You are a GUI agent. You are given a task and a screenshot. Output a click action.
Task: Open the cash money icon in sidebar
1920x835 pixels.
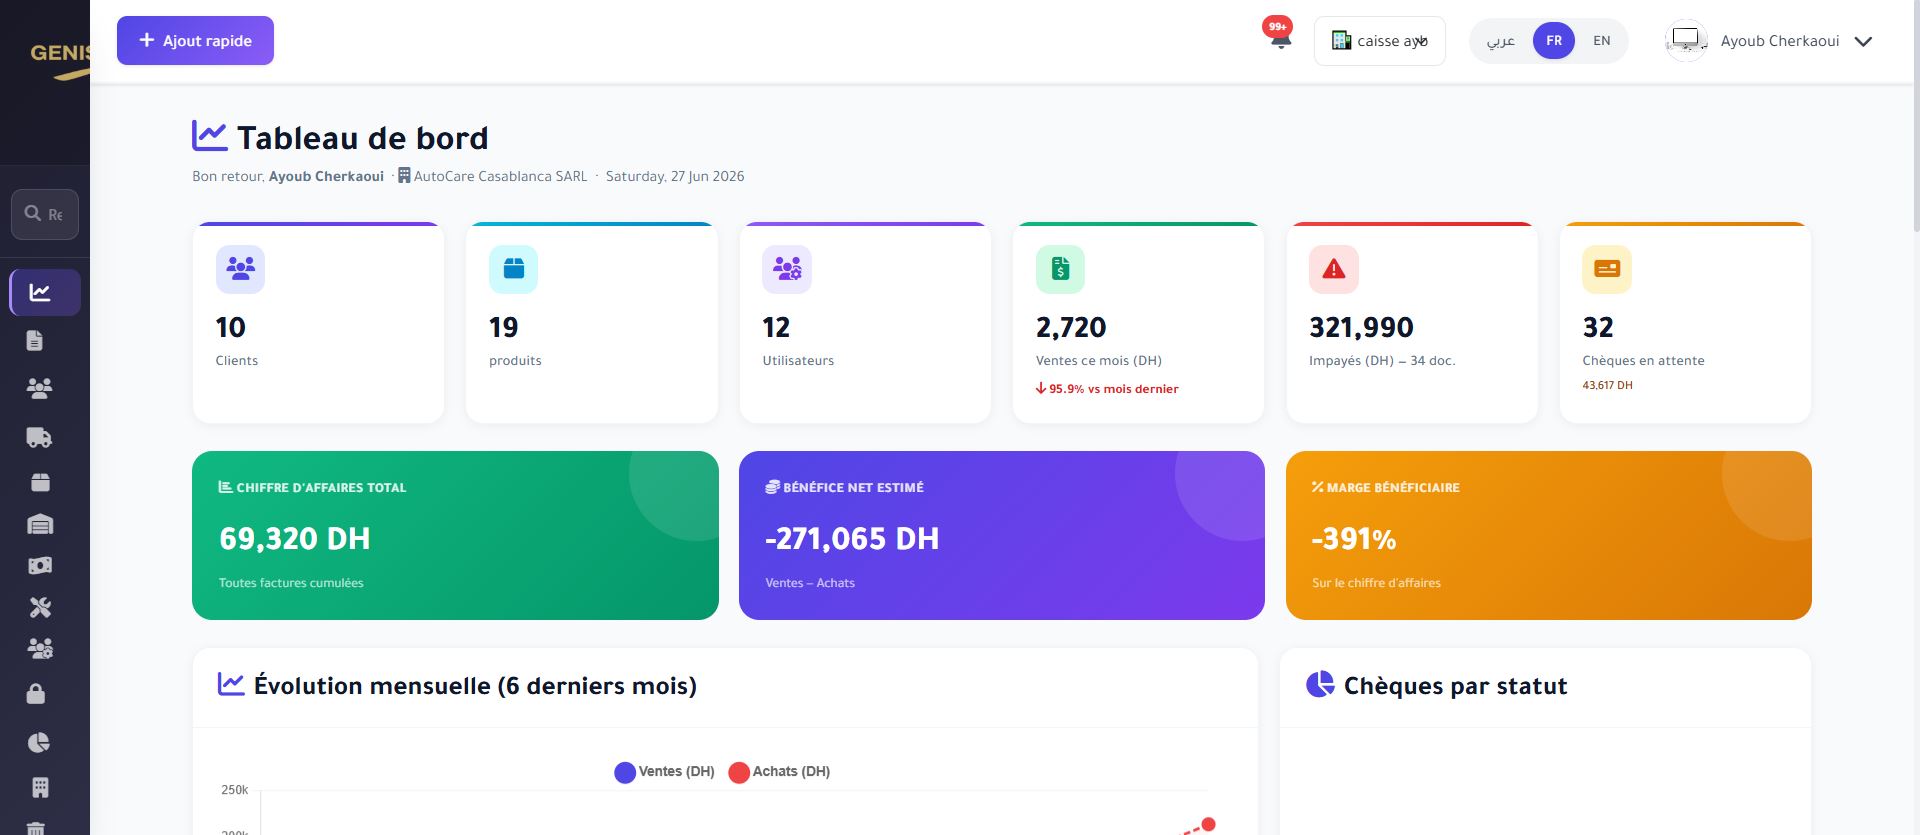[x=40, y=566]
